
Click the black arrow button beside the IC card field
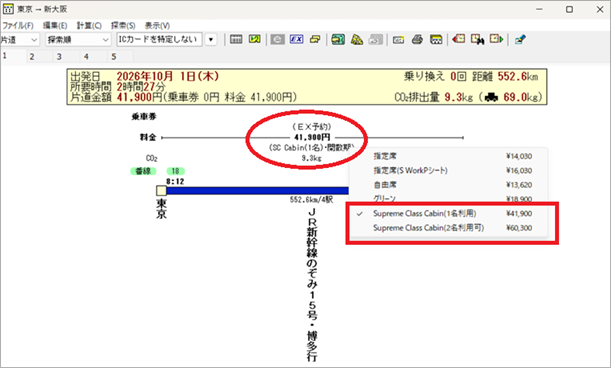point(211,39)
